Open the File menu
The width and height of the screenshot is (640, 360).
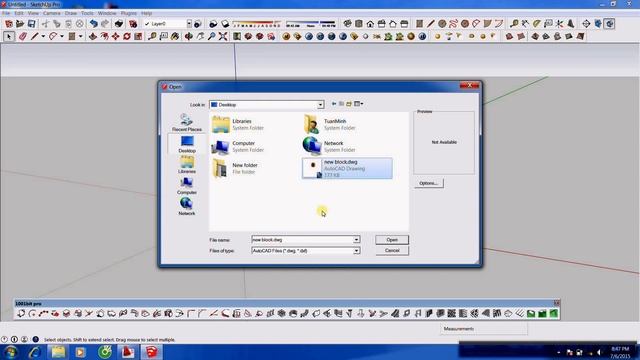6,13
